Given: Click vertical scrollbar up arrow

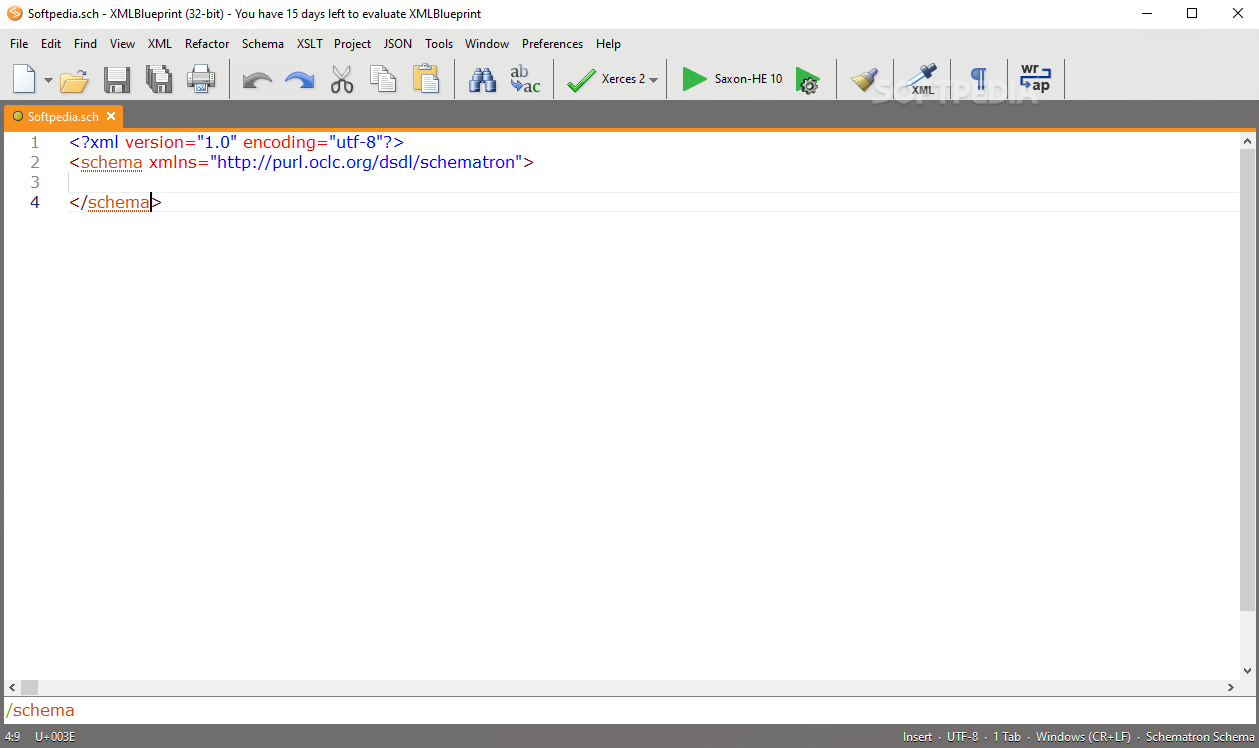Looking at the screenshot, I should tap(1247, 141).
